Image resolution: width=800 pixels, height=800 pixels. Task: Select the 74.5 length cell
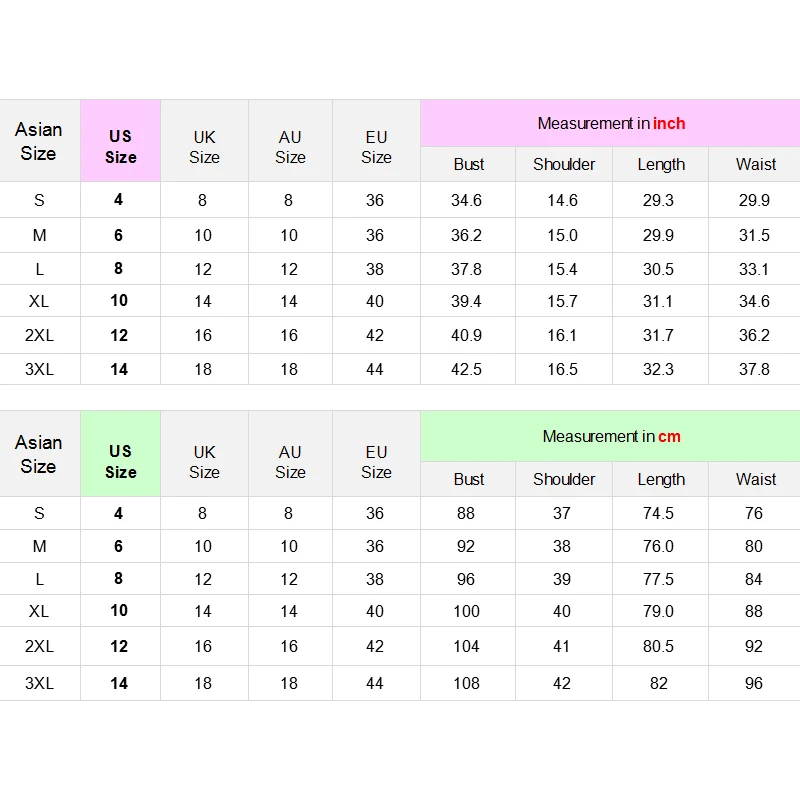659,513
